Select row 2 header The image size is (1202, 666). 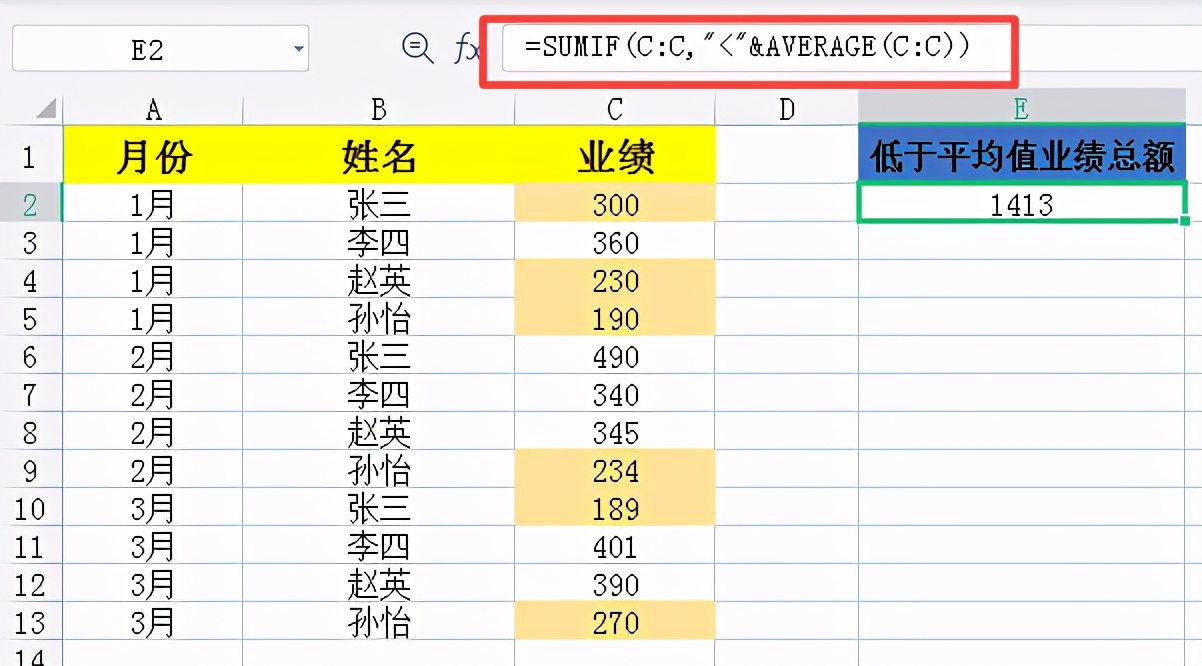(30, 204)
